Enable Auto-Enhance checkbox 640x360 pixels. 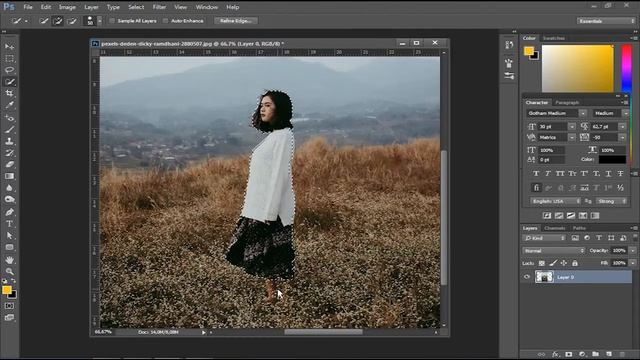pyautogui.click(x=165, y=21)
